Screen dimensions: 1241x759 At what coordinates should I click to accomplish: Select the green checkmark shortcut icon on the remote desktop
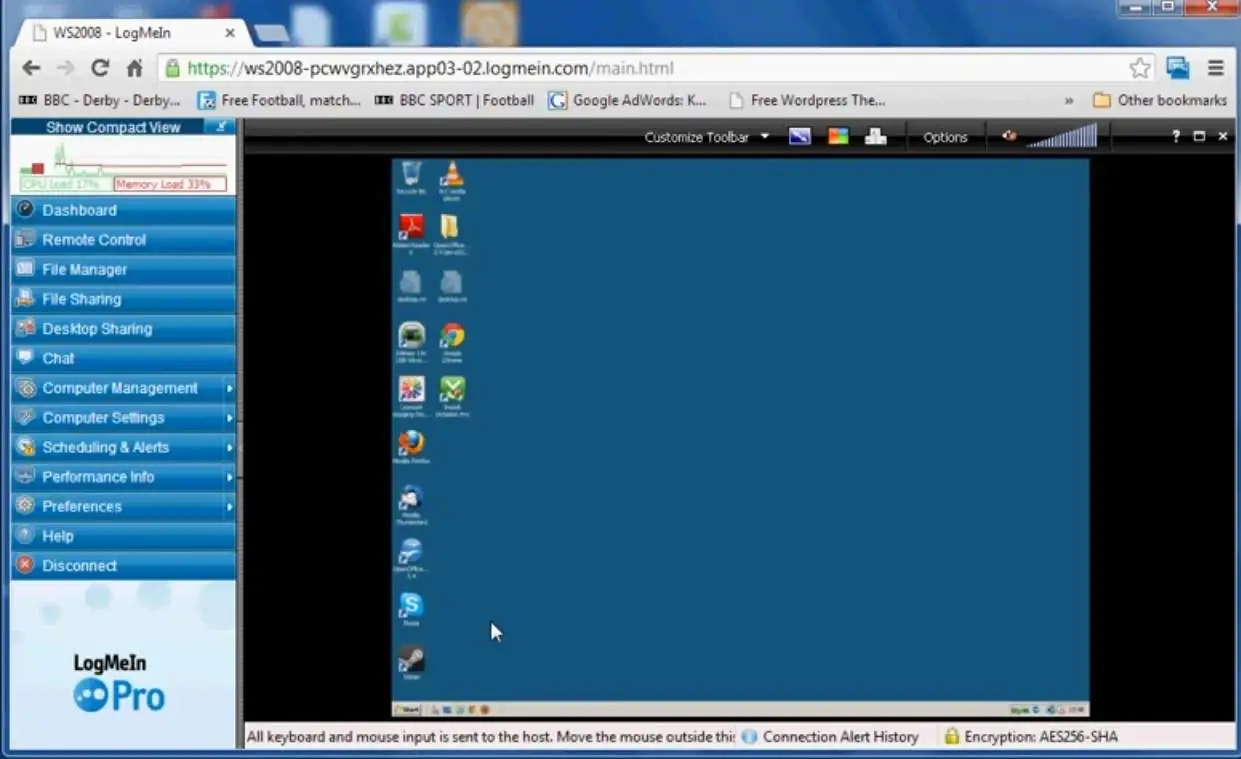452,394
